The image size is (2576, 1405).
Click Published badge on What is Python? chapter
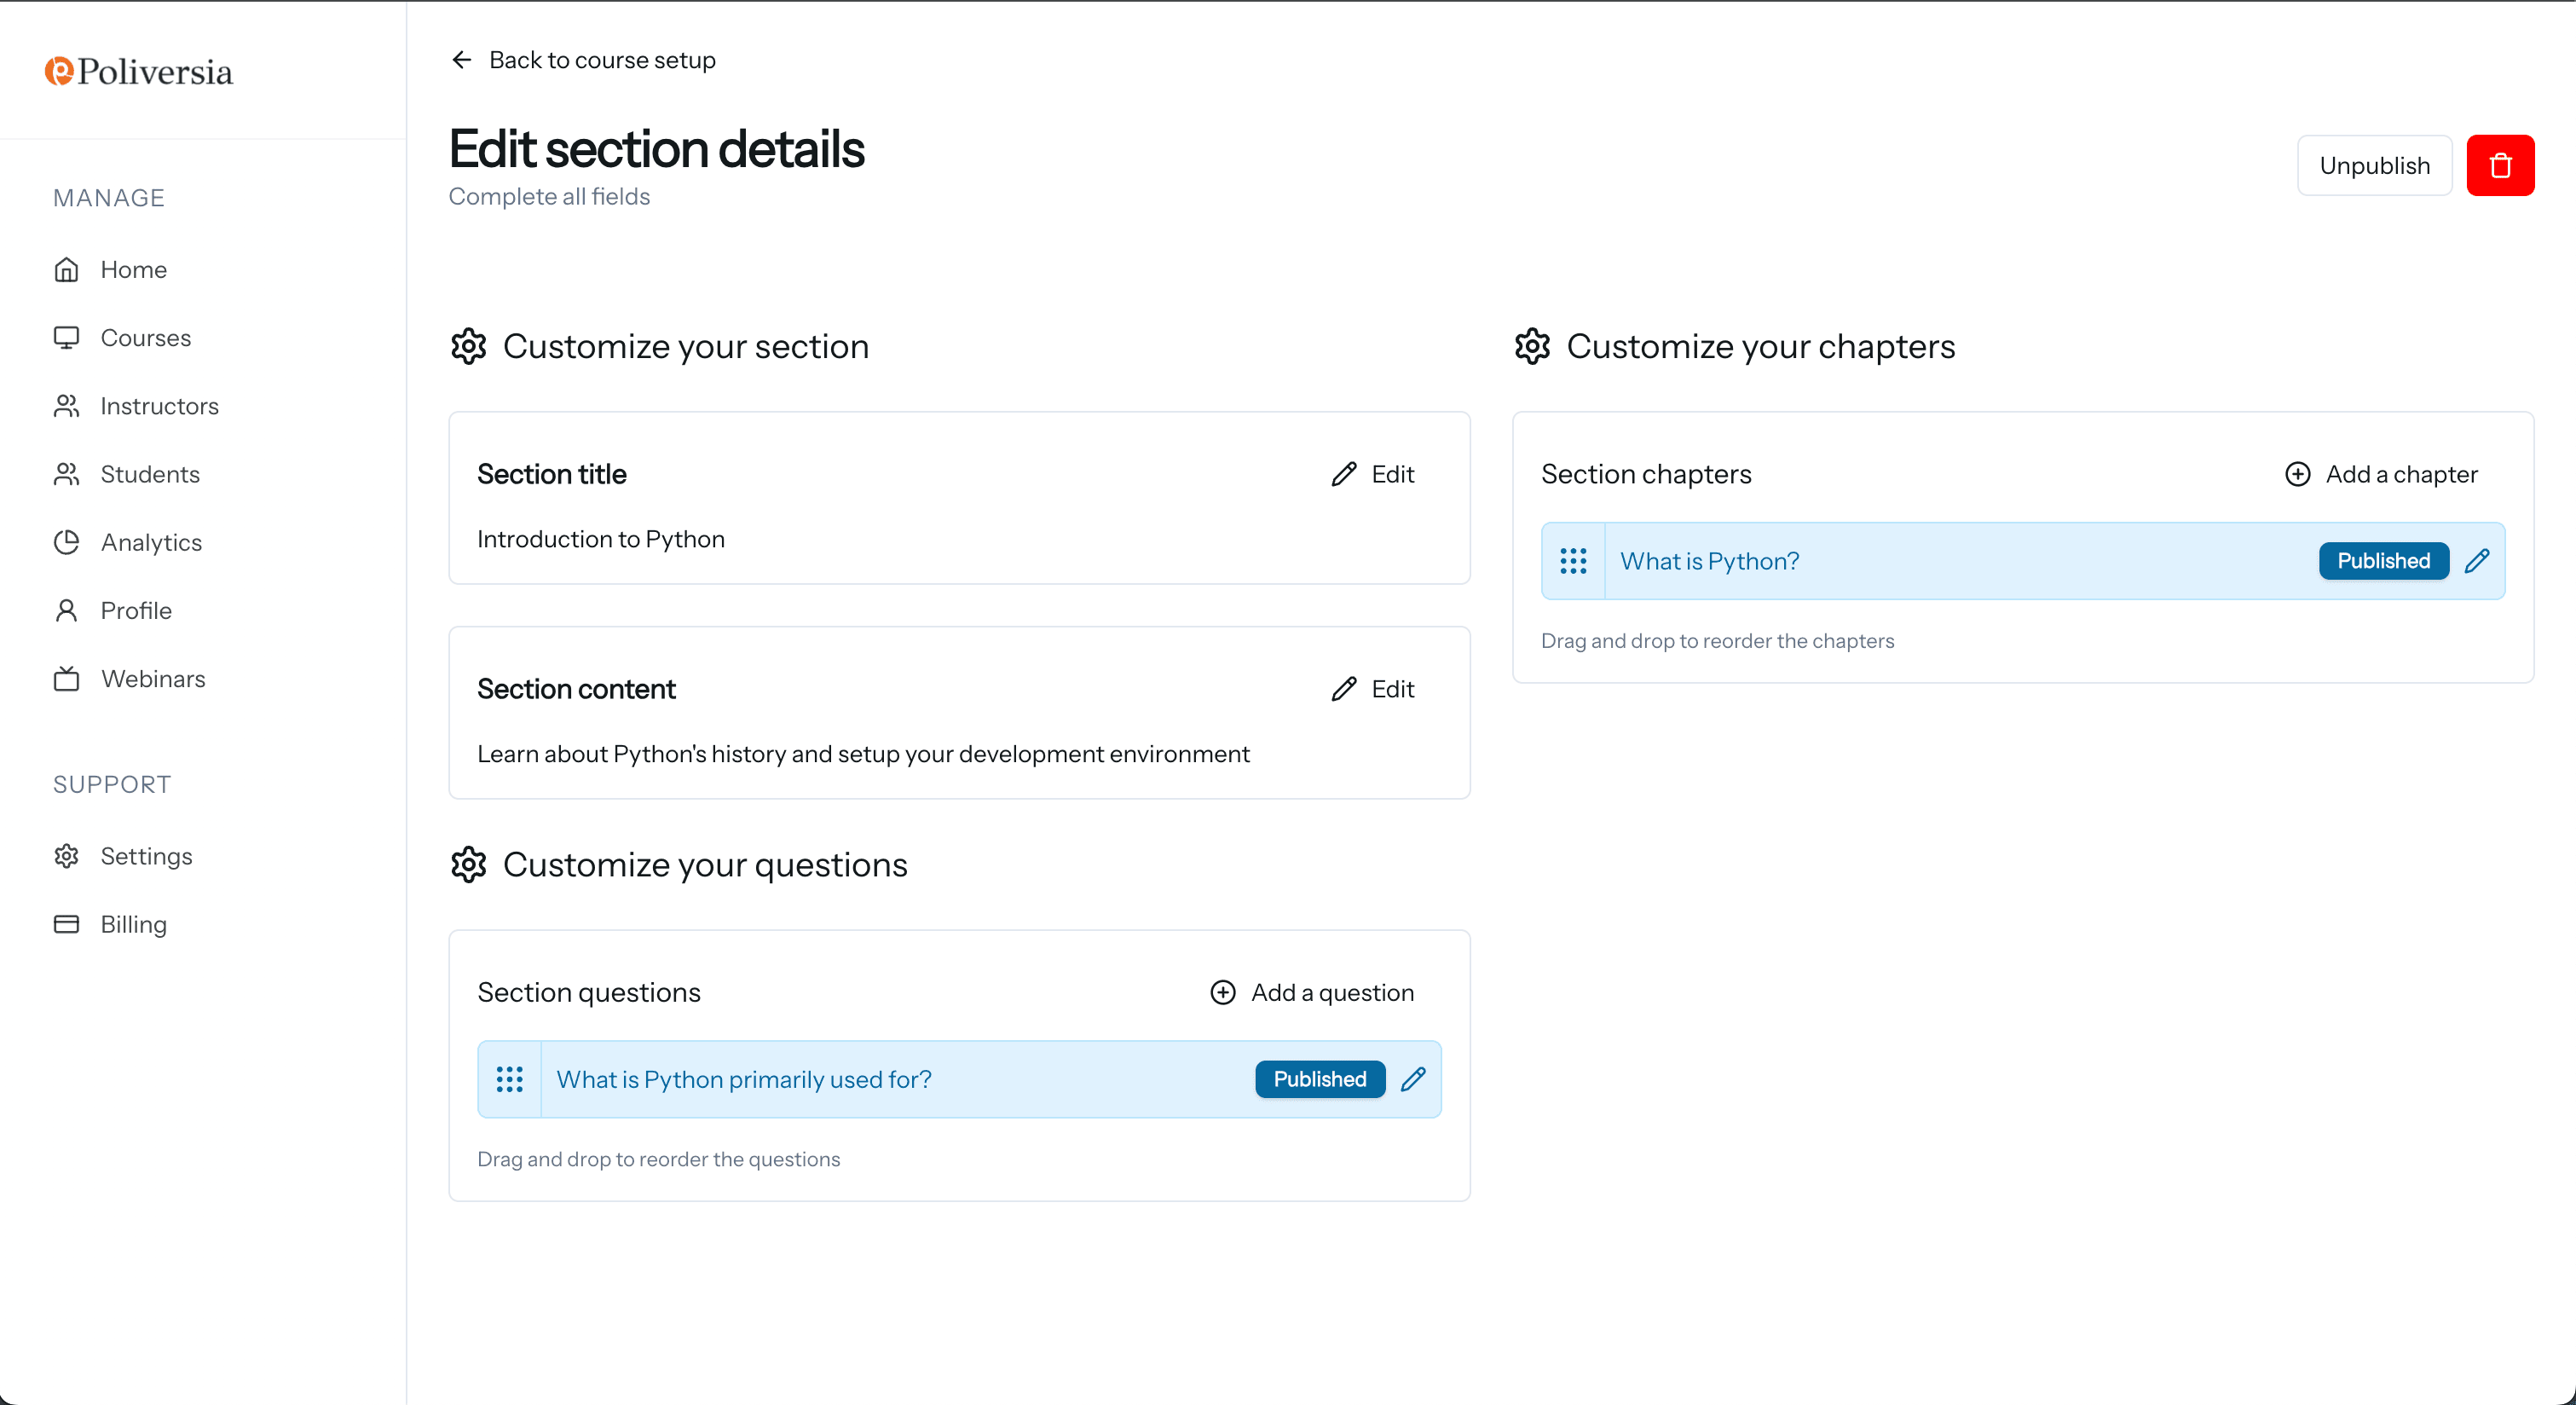click(2383, 561)
